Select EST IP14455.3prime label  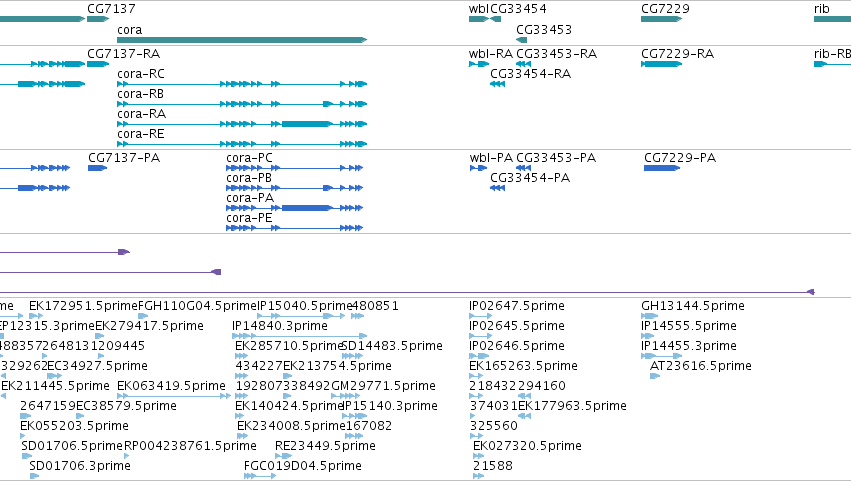coord(689,346)
